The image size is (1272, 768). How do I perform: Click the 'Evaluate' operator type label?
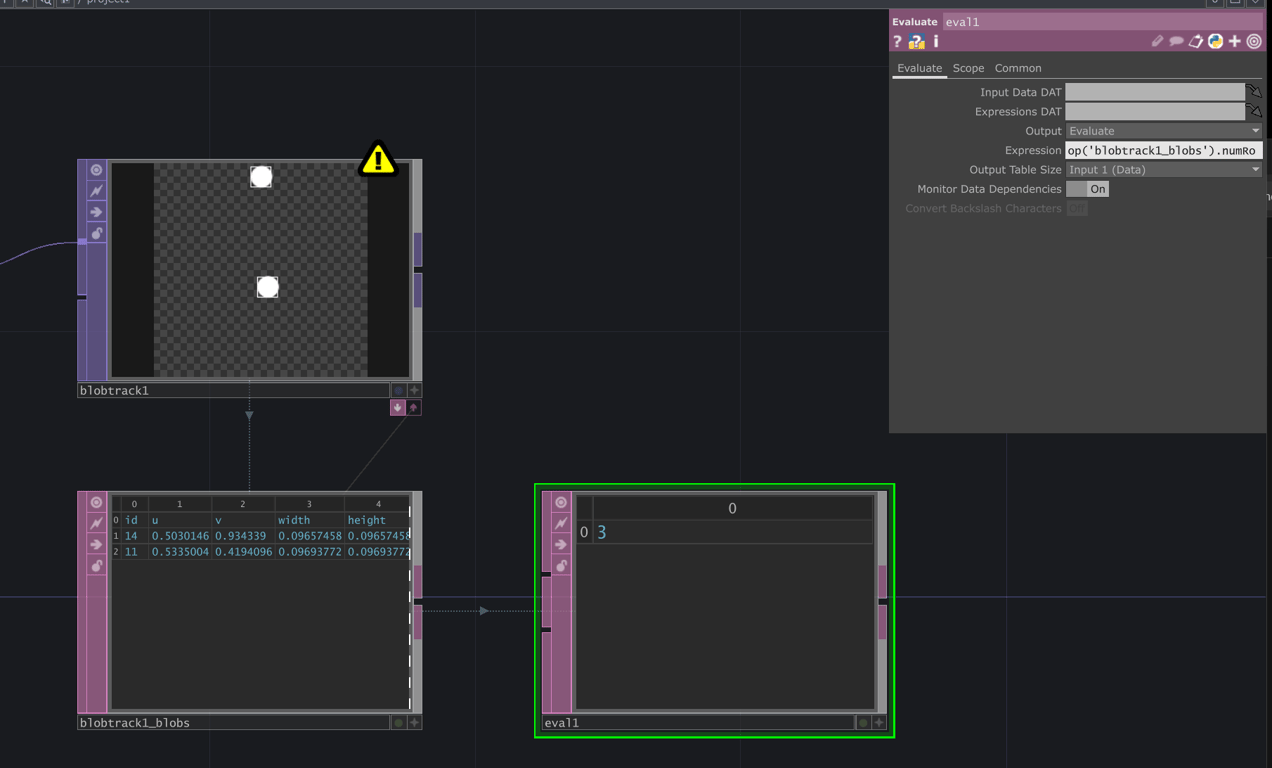(x=915, y=22)
